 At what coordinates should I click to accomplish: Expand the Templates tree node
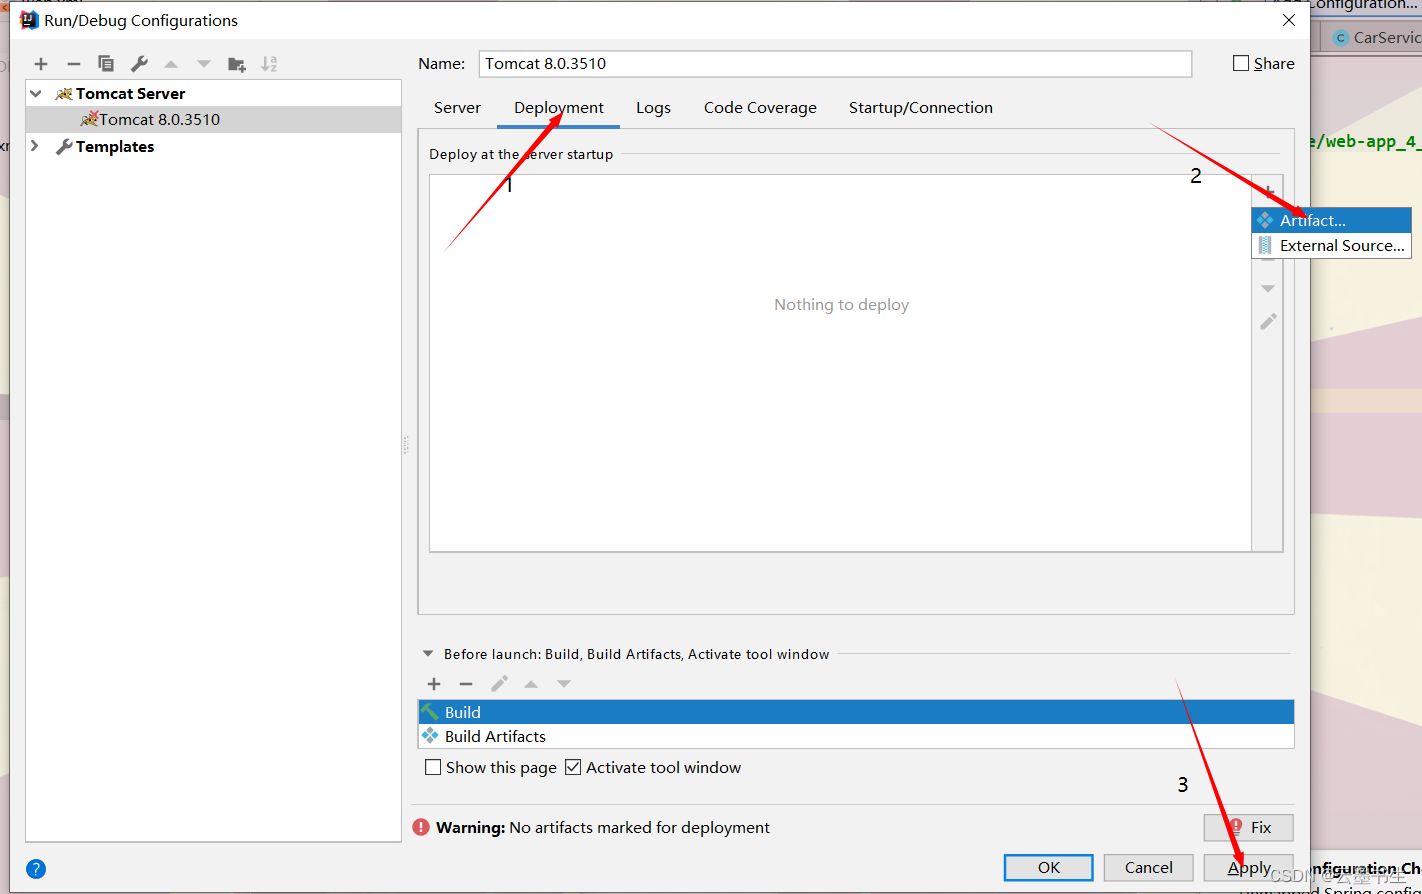36,146
